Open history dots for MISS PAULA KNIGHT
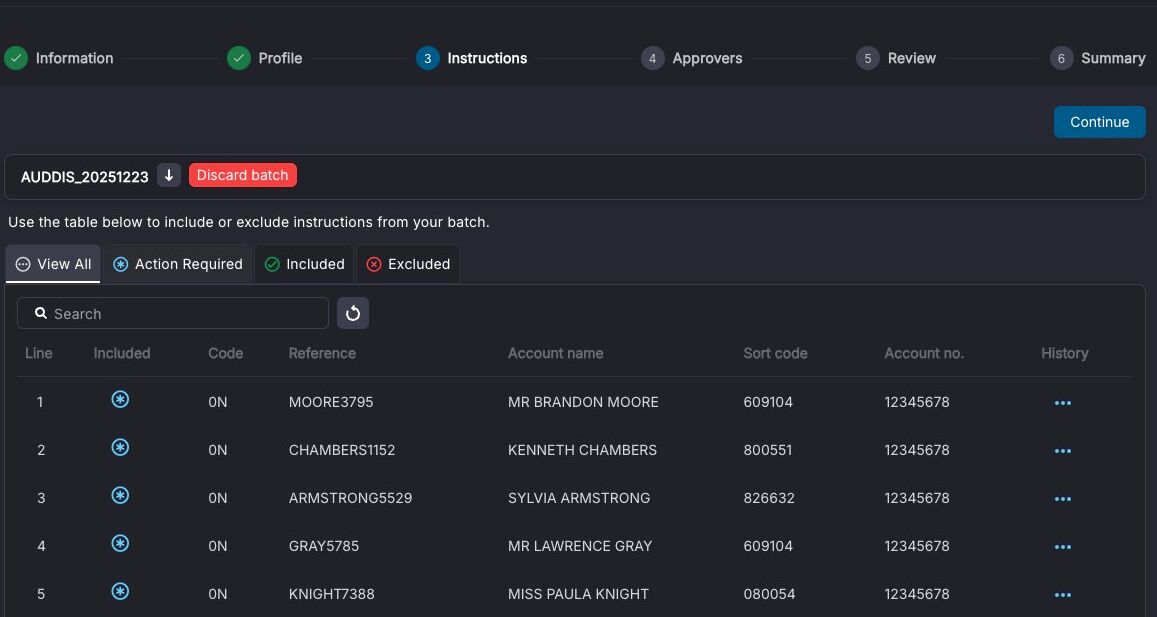Screen dimensions: 1157x617 coord(1063,595)
